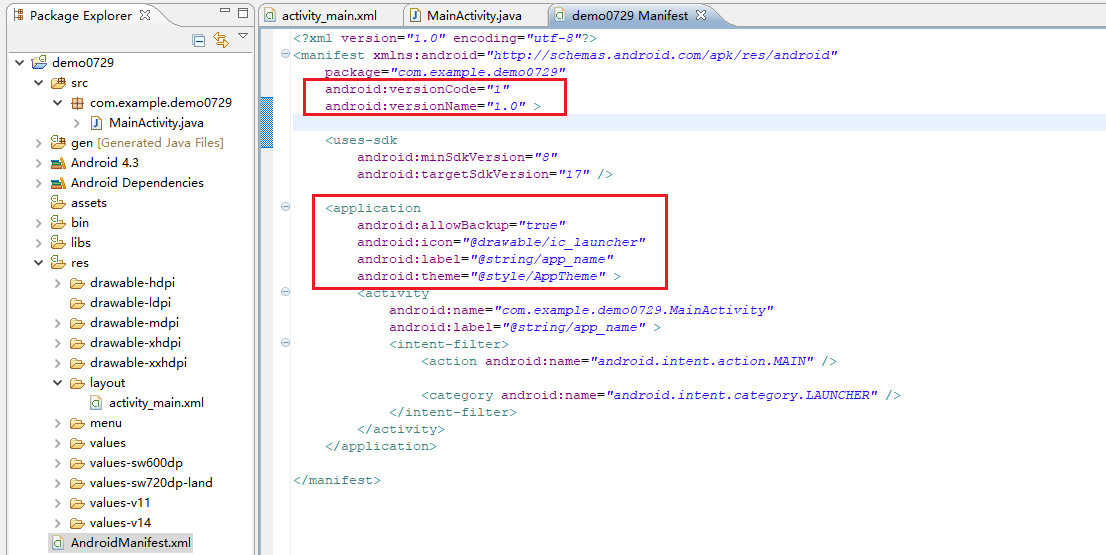This screenshot has height=555, width=1106.
Task: Toggle Link with Editor in Package Explorer
Action: pyautogui.click(x=221, y=40)
